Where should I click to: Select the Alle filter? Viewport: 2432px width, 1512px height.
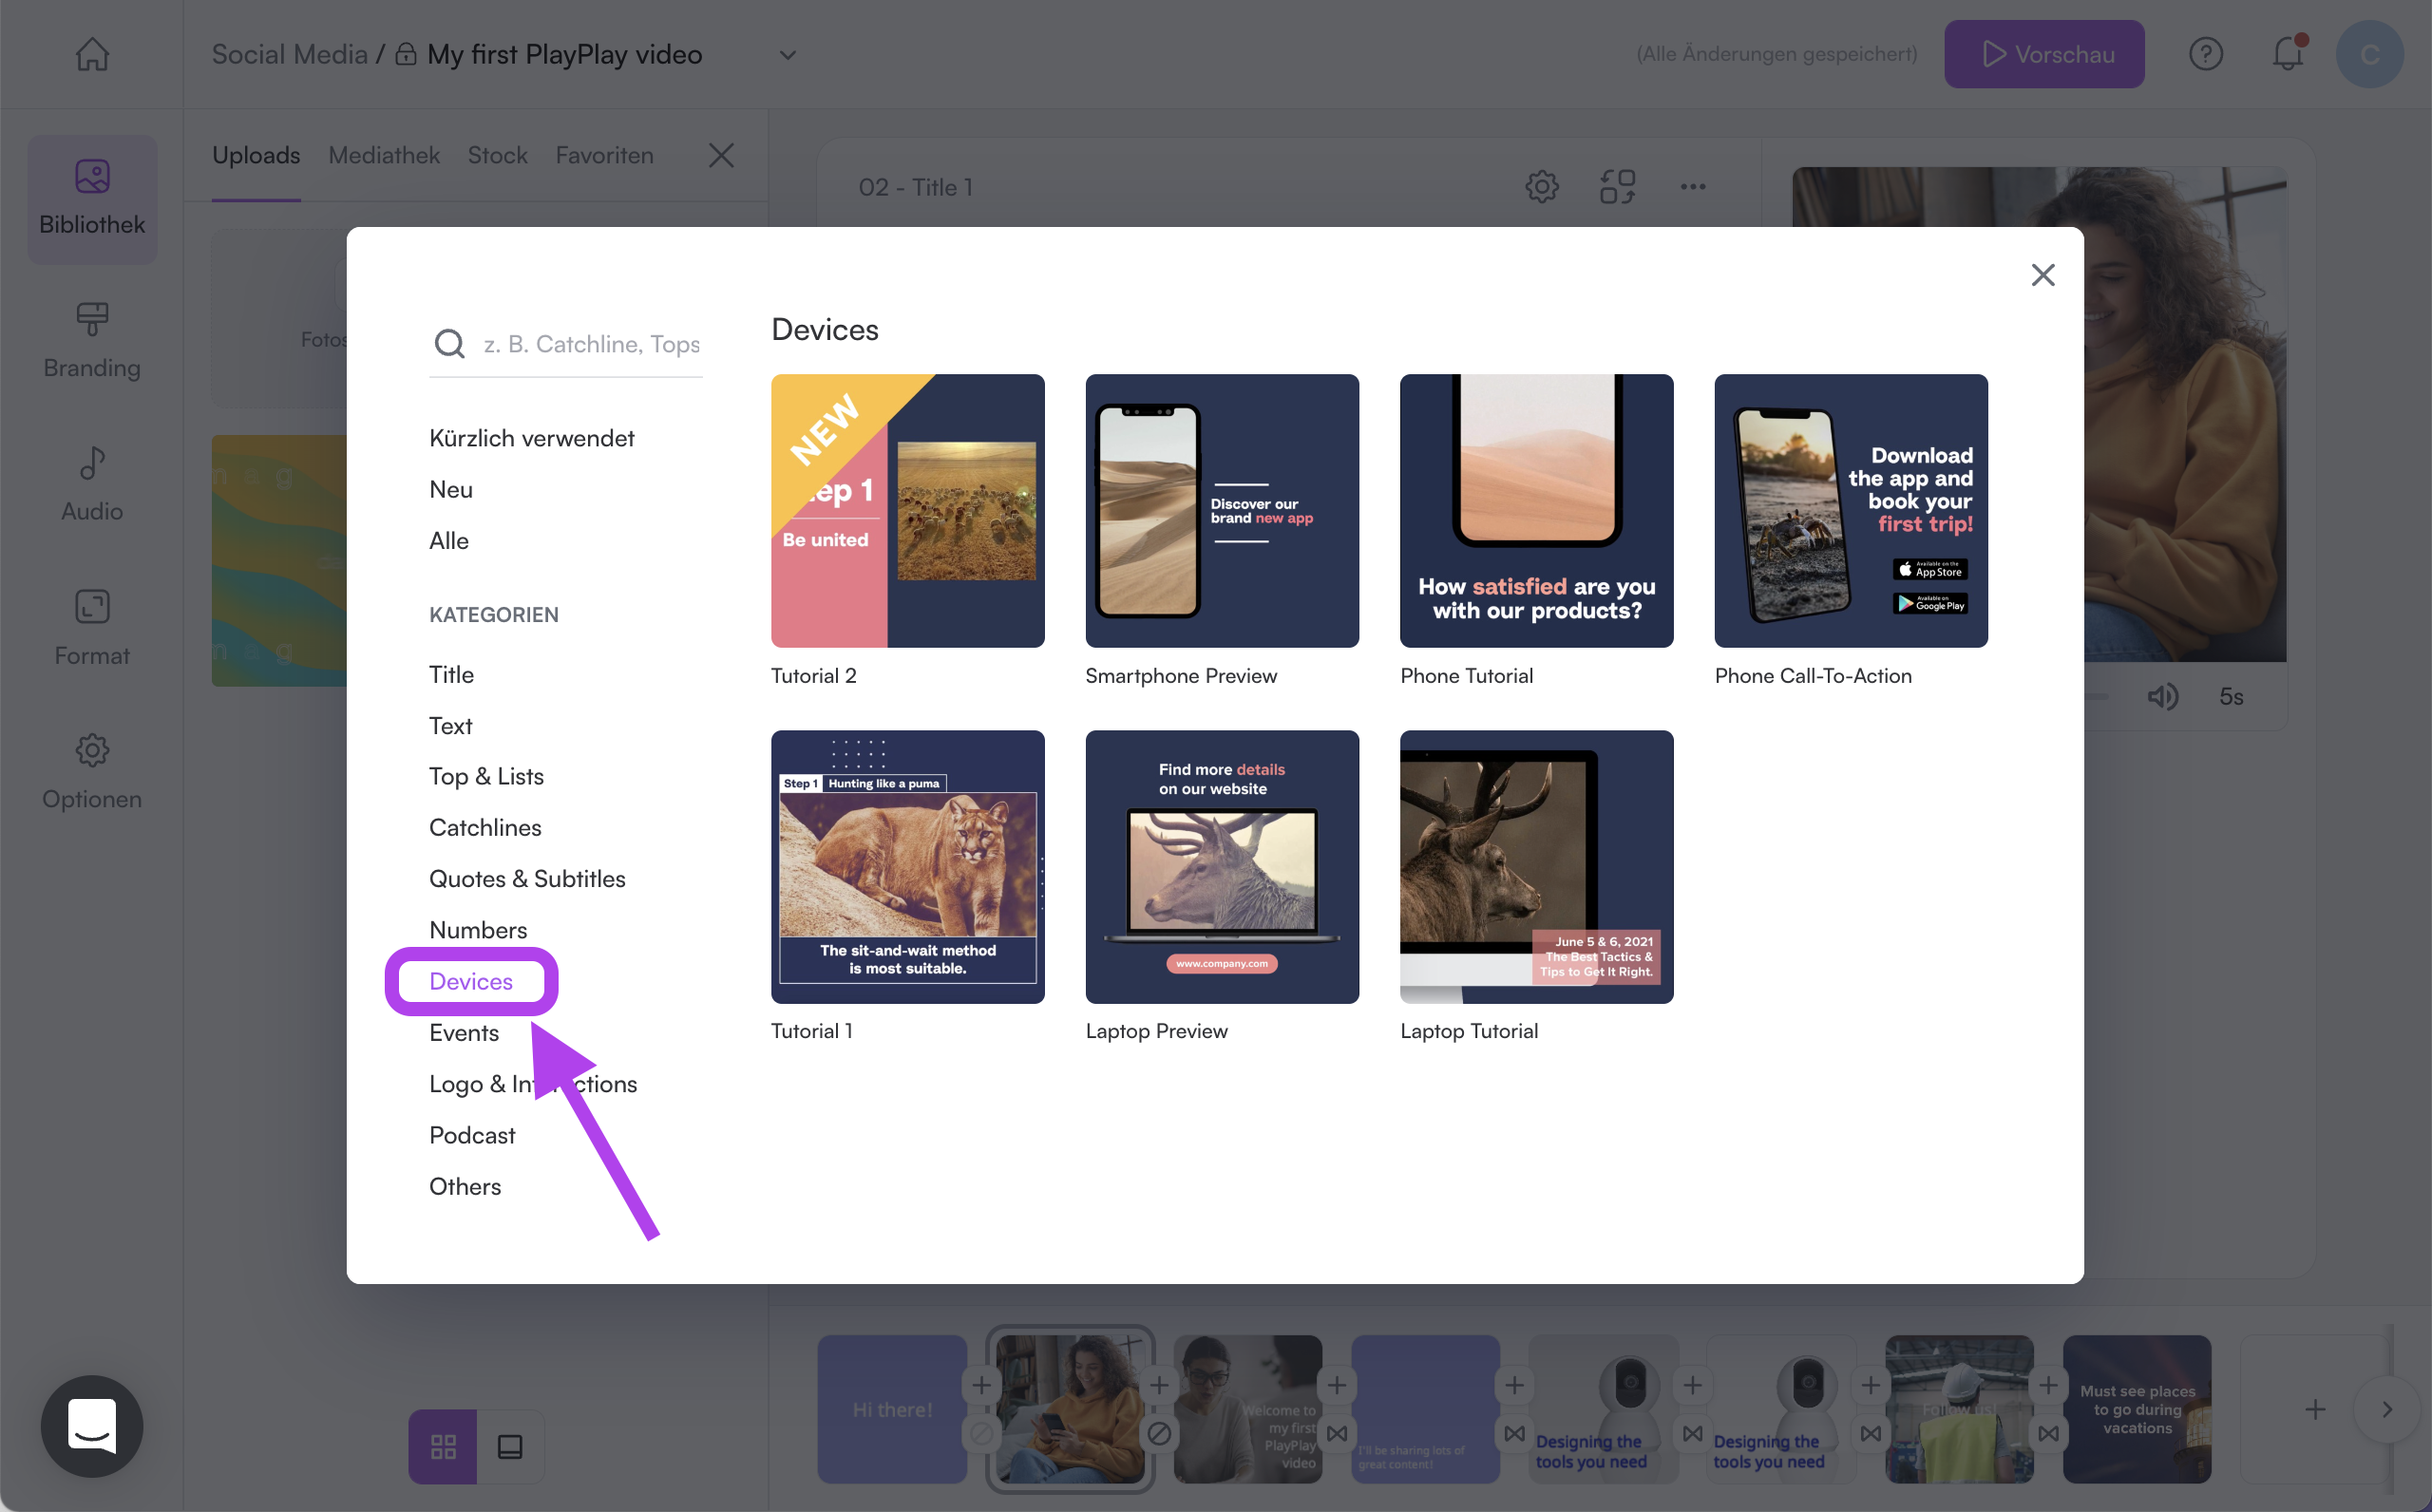pyautogui.click(x=449, y=540)
